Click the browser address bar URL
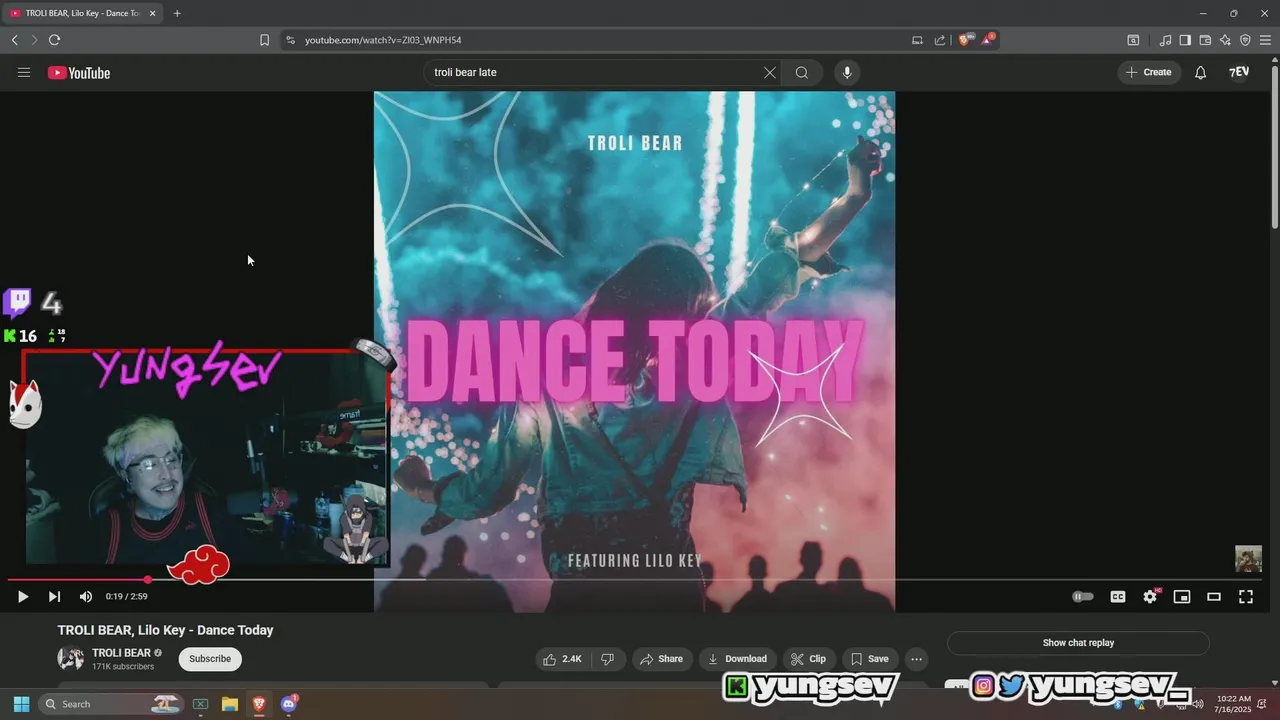 (383, 40)
